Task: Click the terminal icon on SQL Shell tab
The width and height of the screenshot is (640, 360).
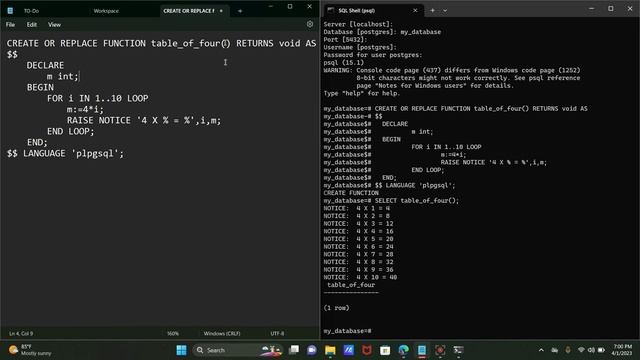Action: [x=331, y=11]
